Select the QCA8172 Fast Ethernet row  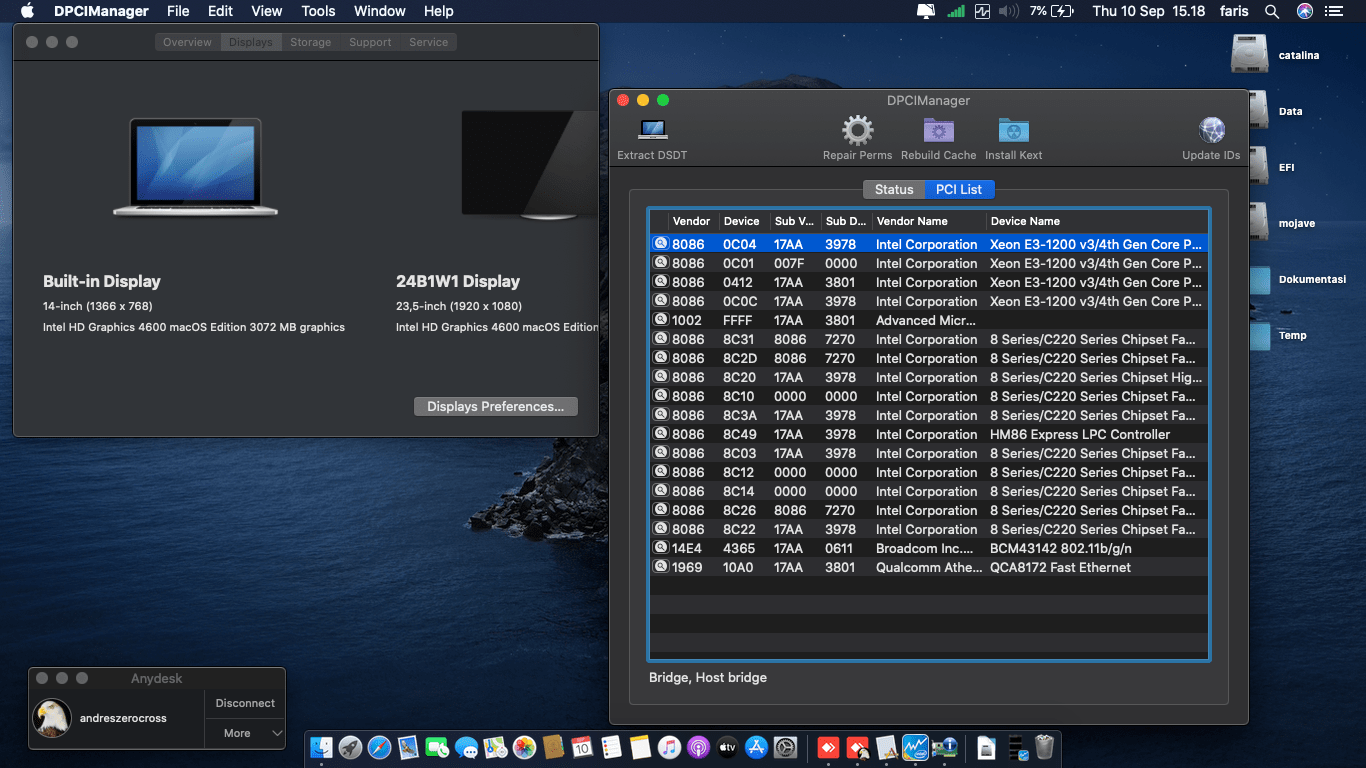[x=929, y=567]
